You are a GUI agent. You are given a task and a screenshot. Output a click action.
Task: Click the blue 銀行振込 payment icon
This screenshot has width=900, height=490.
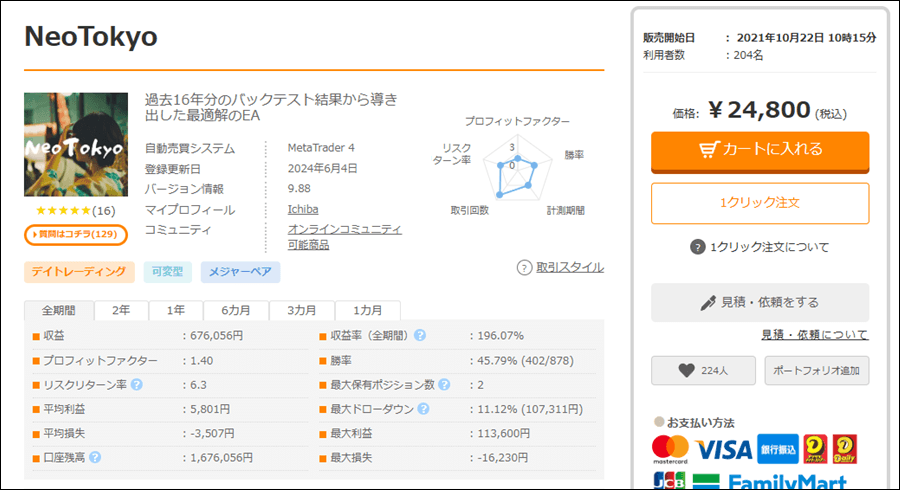(x=778, y=449)
